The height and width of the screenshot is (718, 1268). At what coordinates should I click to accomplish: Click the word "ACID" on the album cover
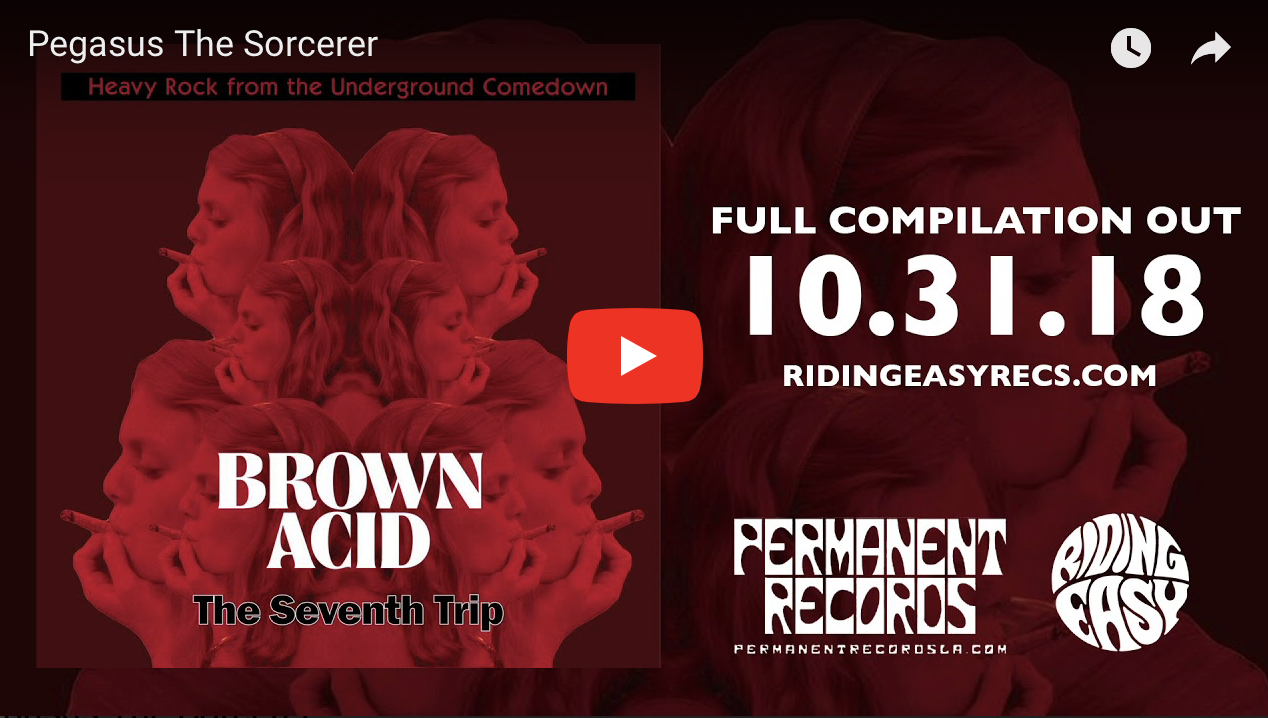tap(348, 543)
